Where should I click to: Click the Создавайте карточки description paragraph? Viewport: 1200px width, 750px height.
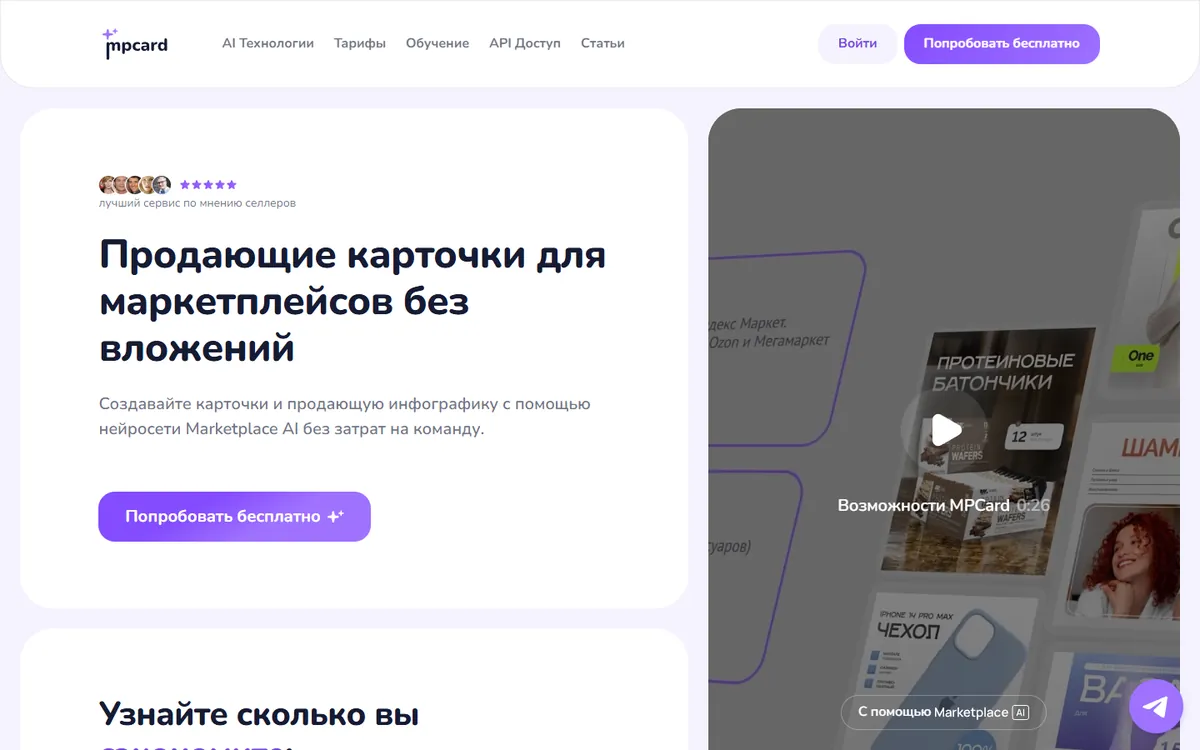(345, 416)
